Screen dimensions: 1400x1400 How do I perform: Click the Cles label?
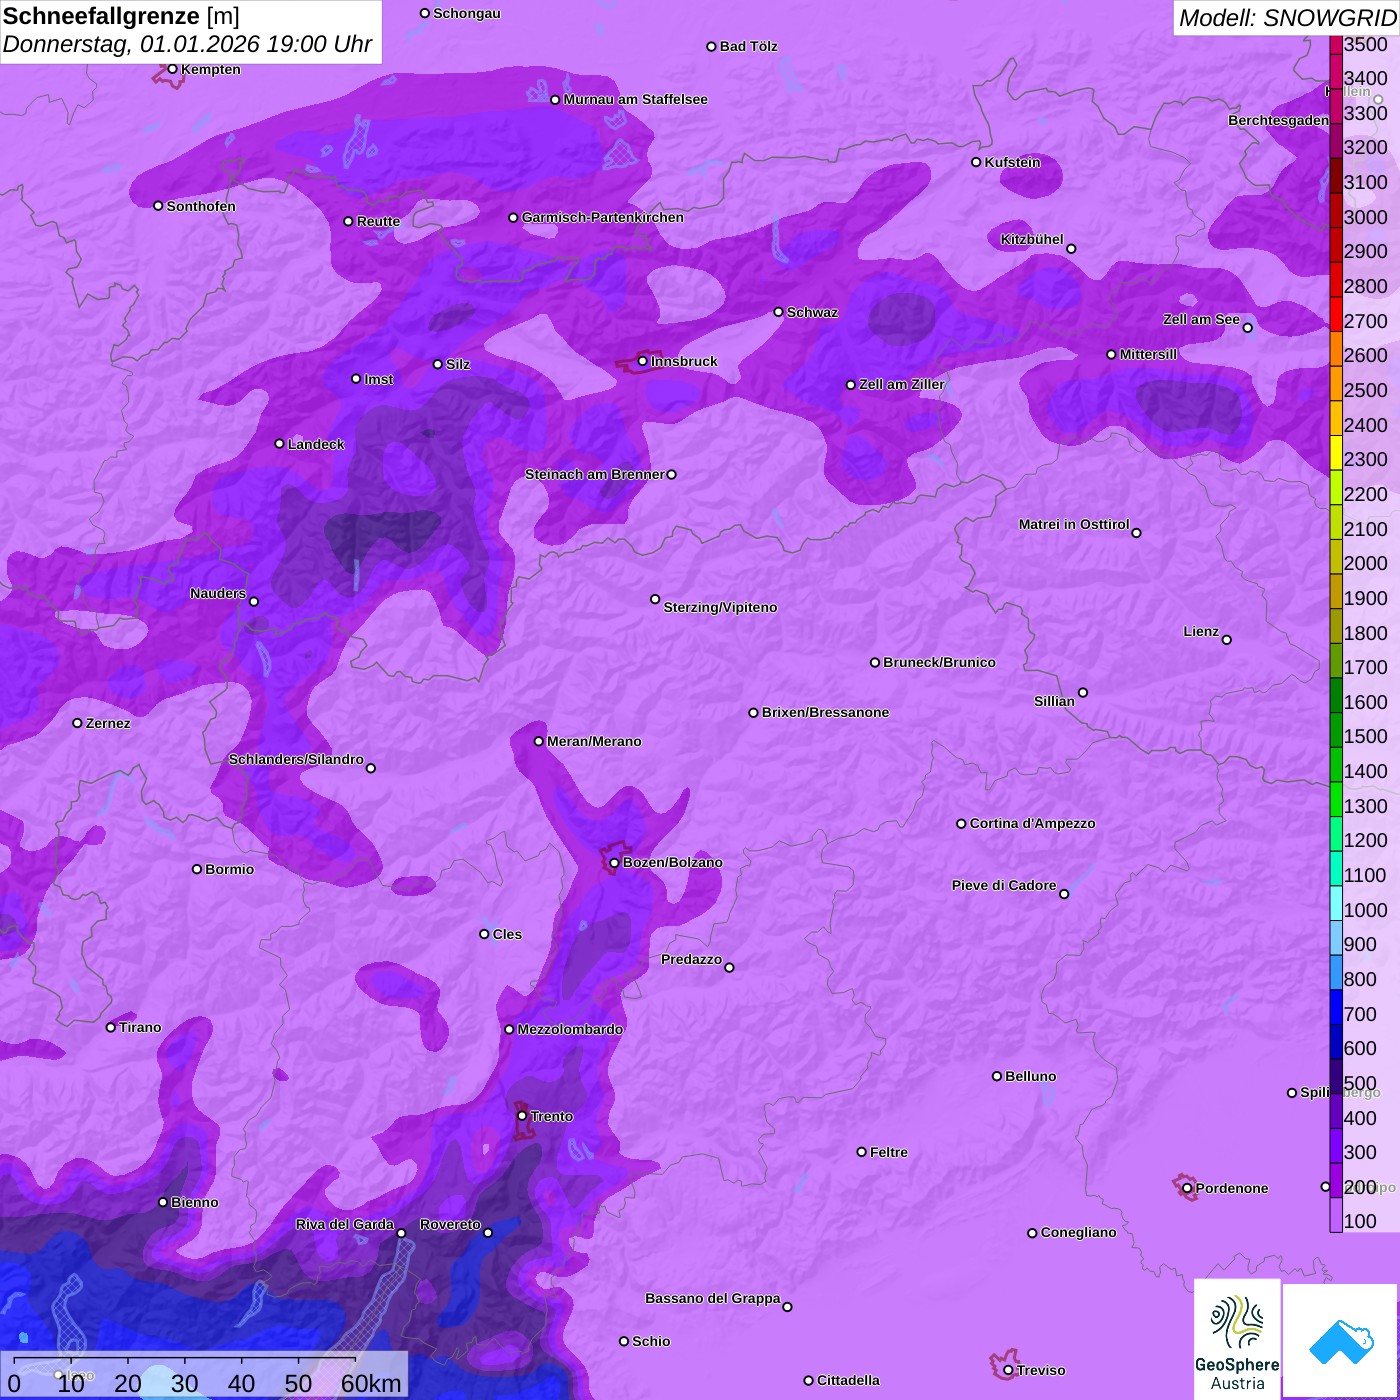507,934
